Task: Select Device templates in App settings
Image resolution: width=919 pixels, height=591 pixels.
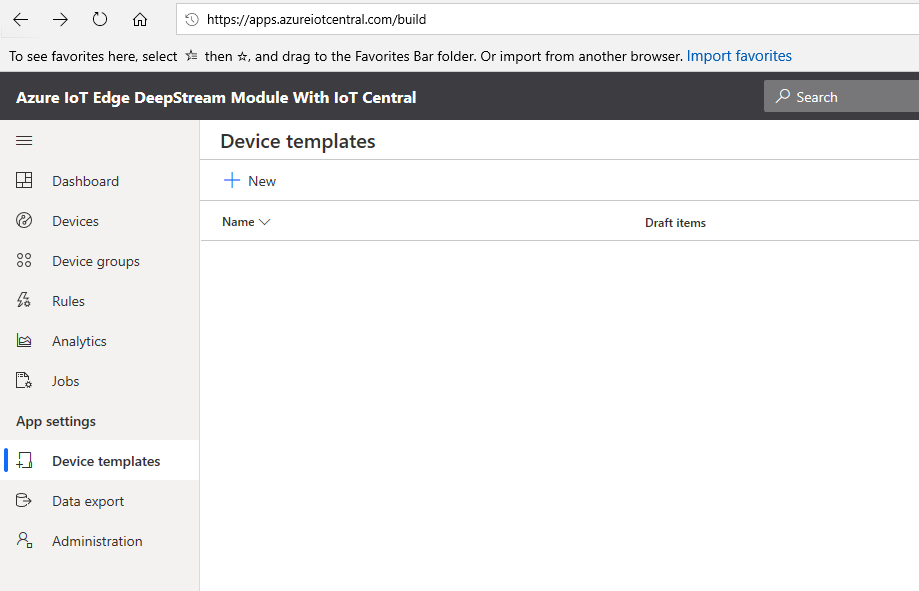Action: tap(106, 461)
